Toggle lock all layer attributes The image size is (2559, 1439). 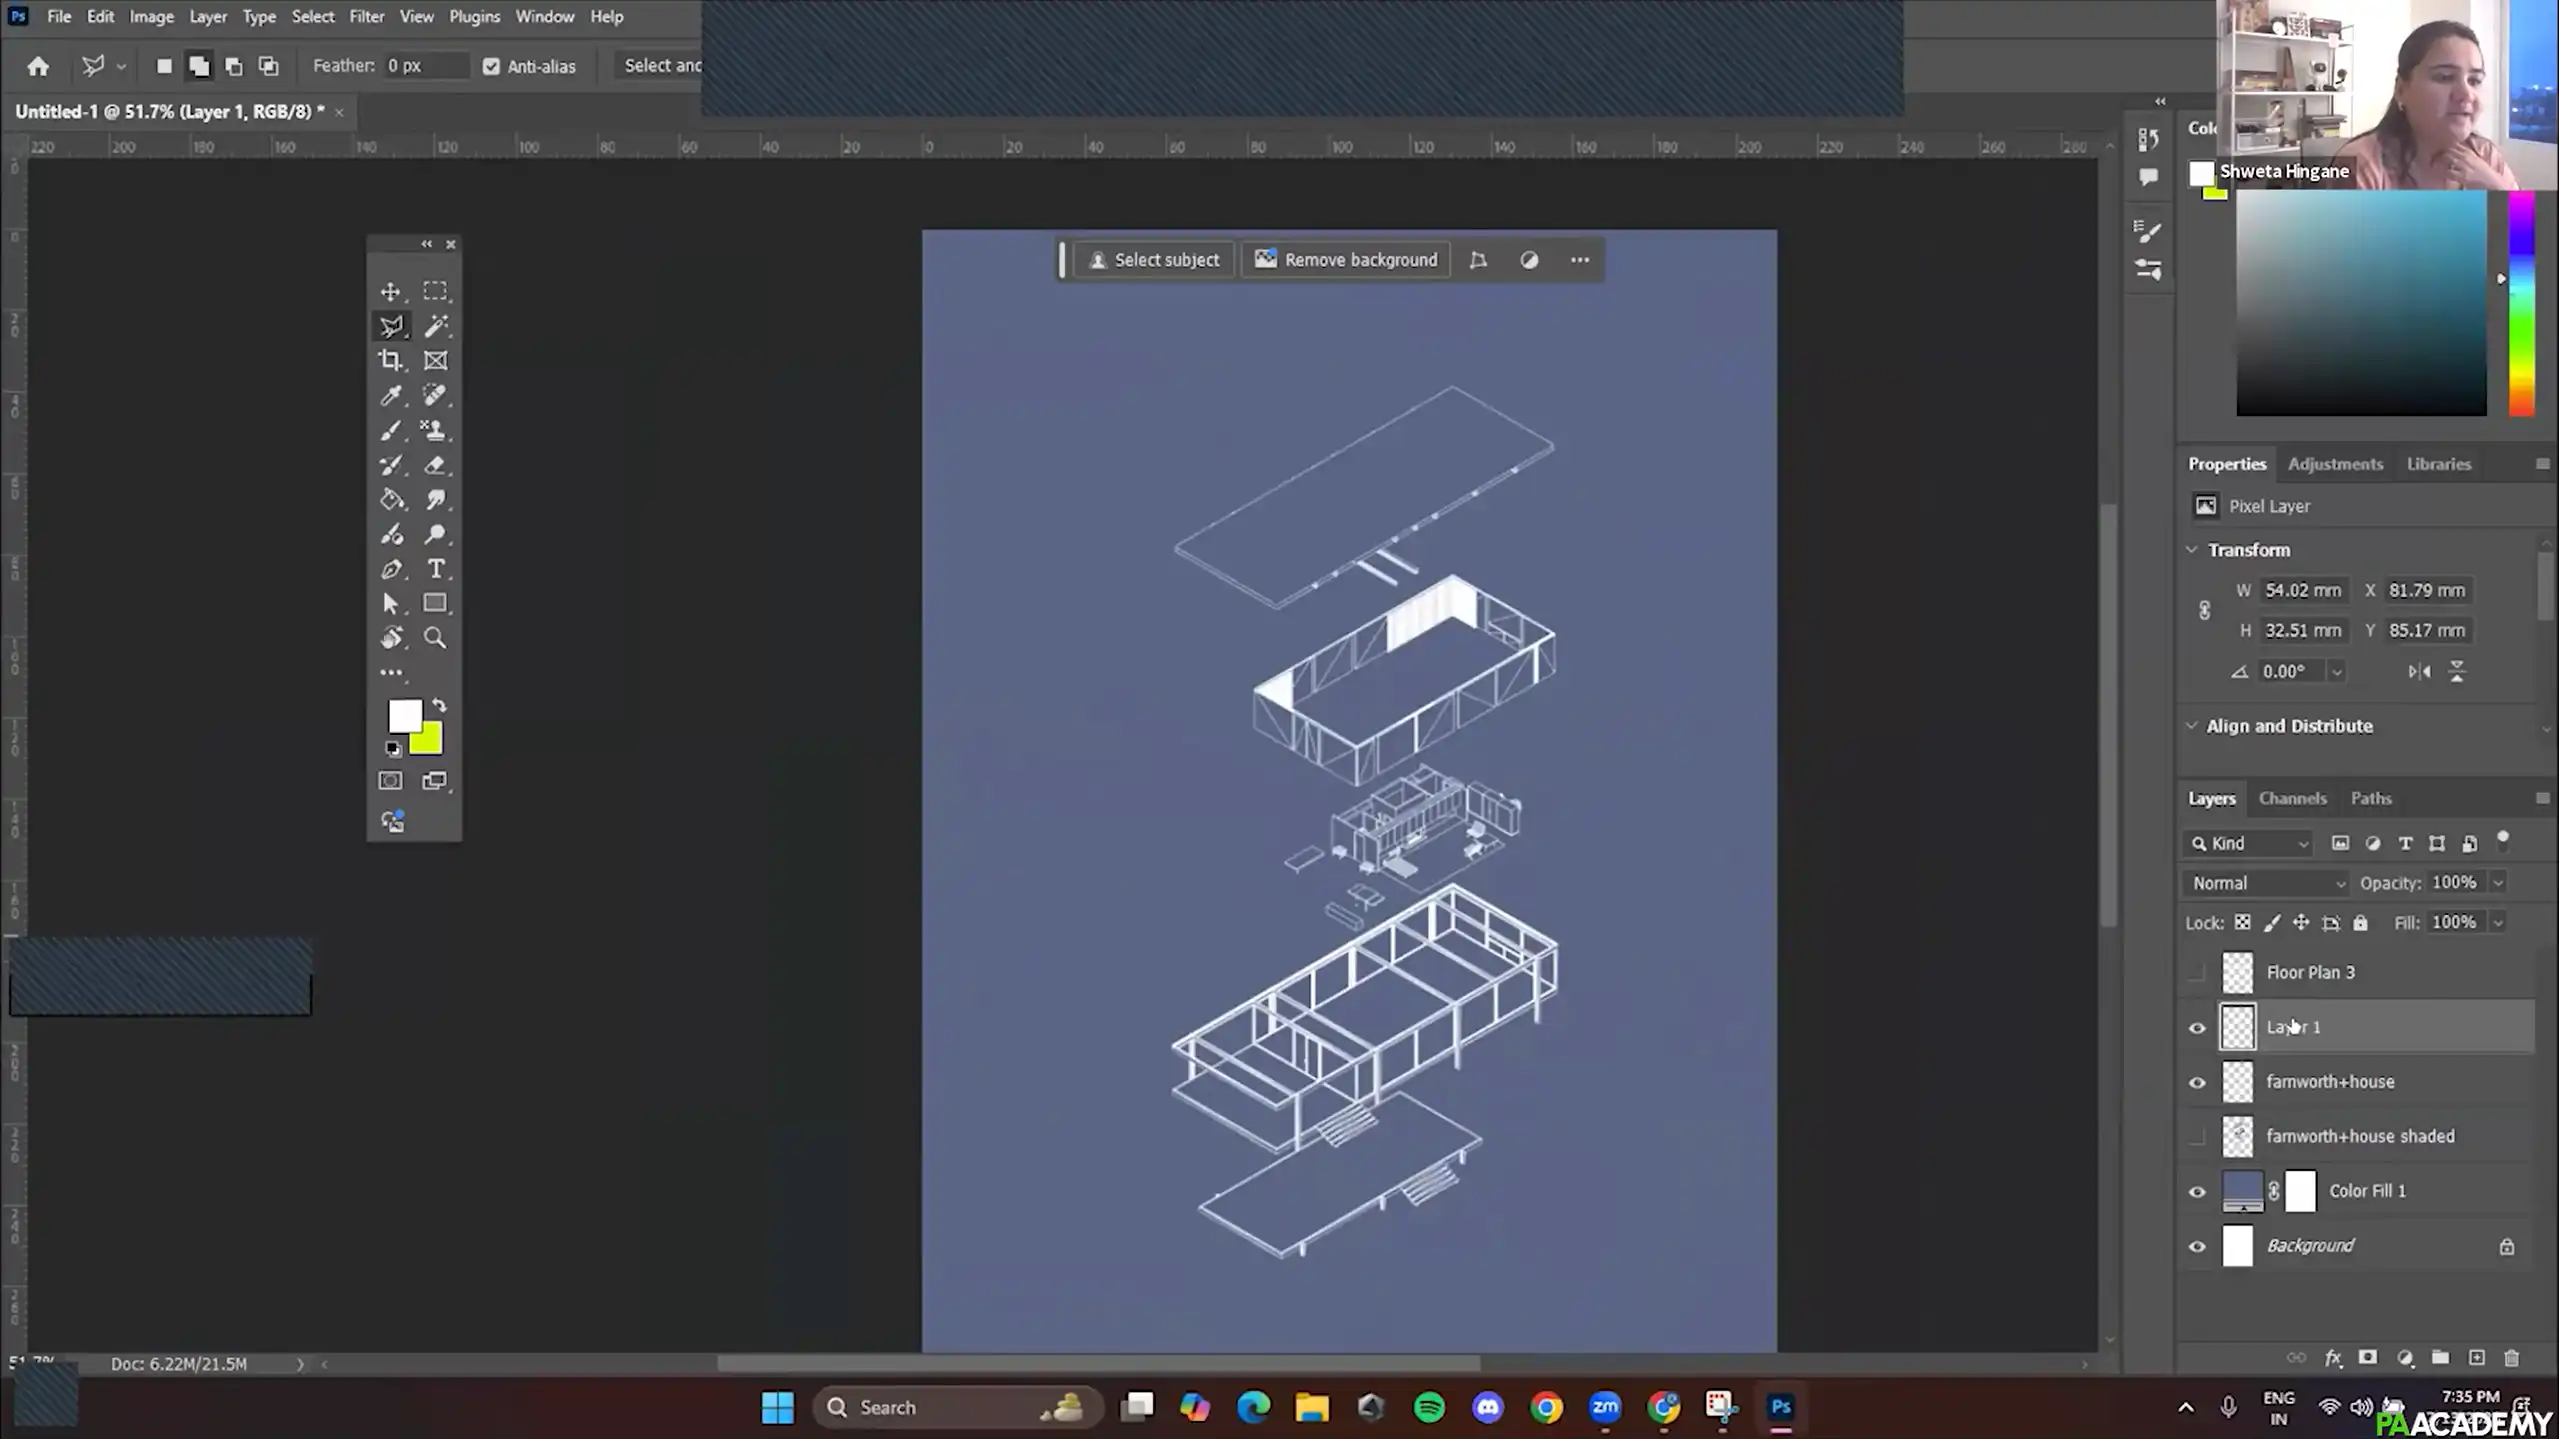tap(2360, 923)
